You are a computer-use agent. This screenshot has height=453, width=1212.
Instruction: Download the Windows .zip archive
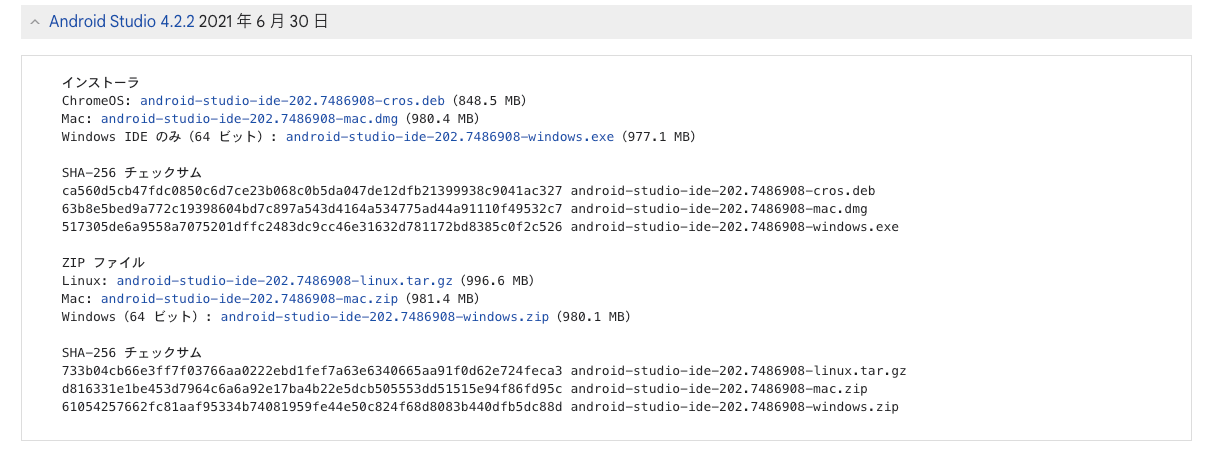(385, 317)
